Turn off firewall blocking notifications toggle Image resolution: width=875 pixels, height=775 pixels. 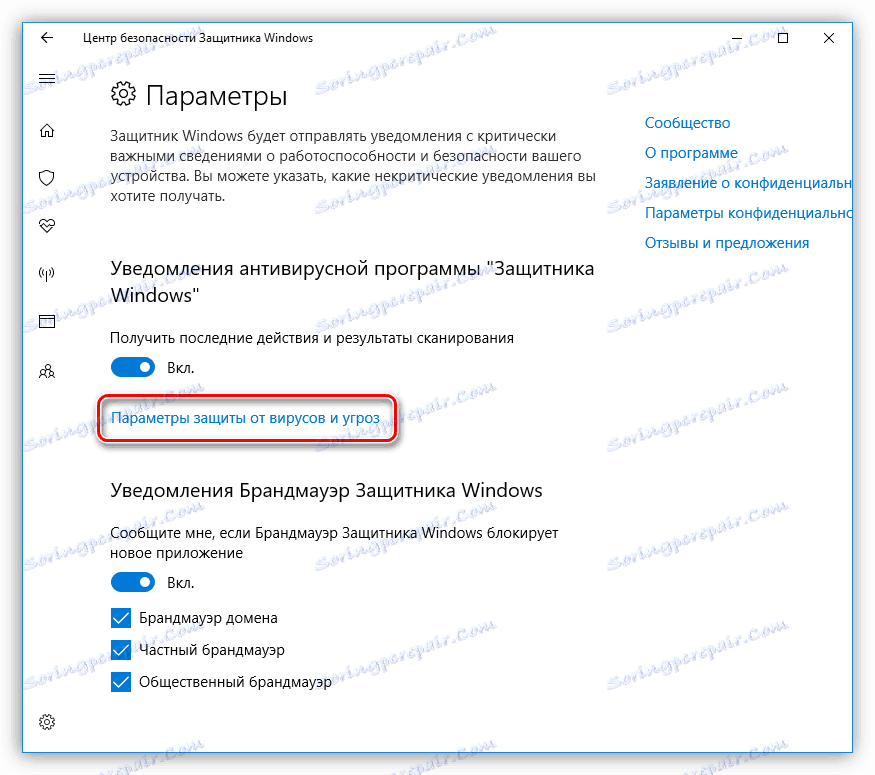pos(133,582)
